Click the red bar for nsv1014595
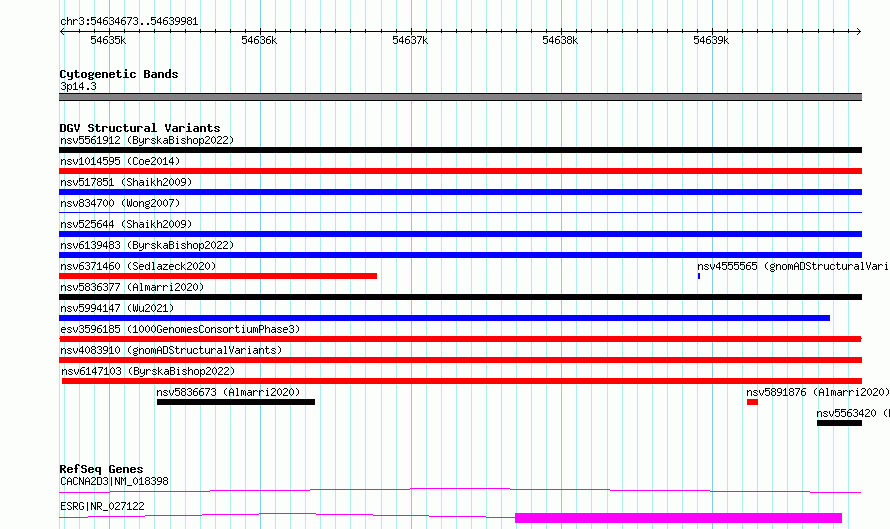This screenshot has width=890, height=529. [460, 171]
